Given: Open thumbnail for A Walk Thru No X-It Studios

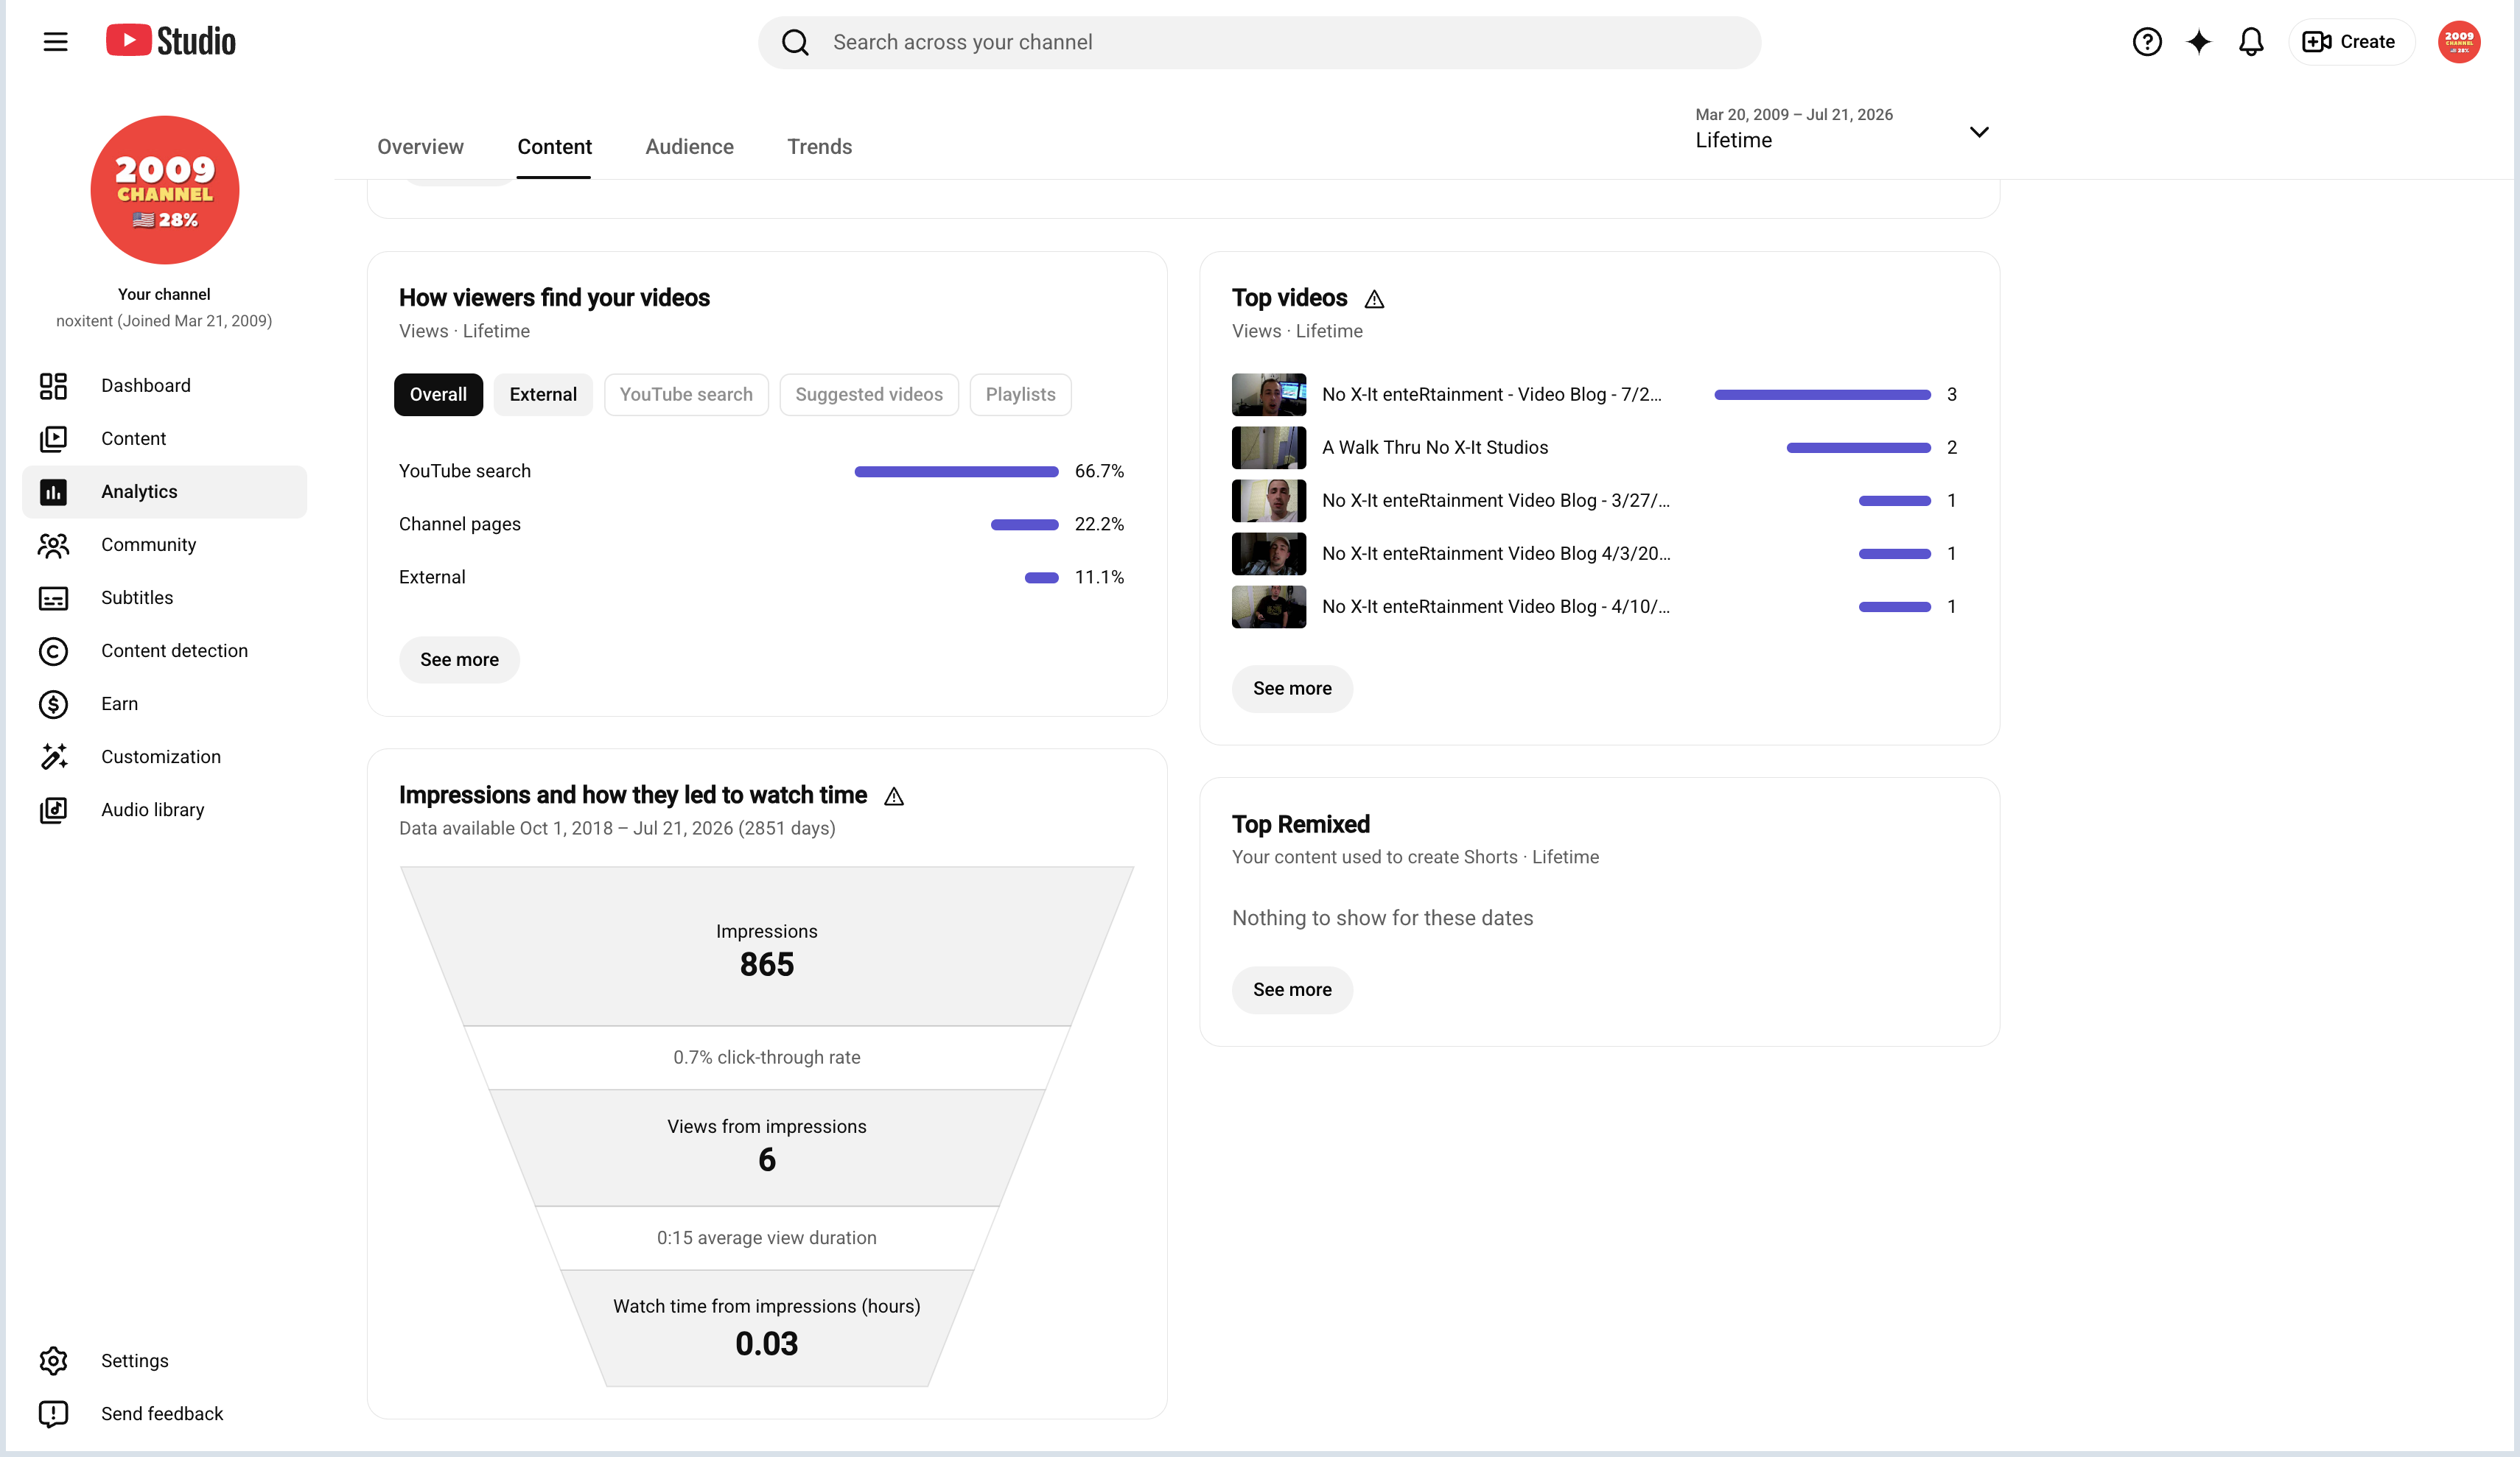Looking at the screenshot, I should tap(1268, 448).
